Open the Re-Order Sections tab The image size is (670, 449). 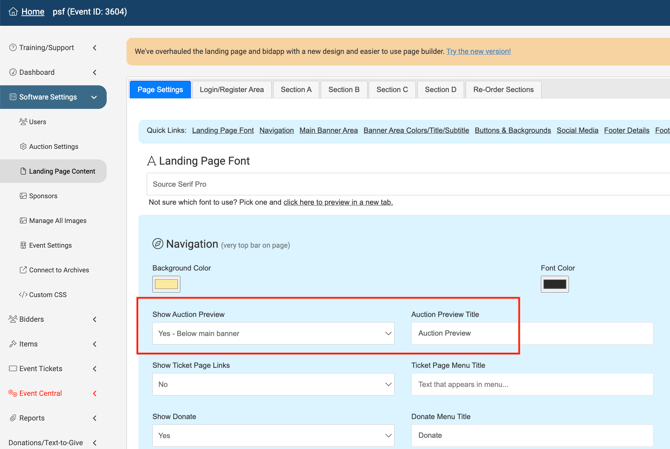tap(503, 90)
